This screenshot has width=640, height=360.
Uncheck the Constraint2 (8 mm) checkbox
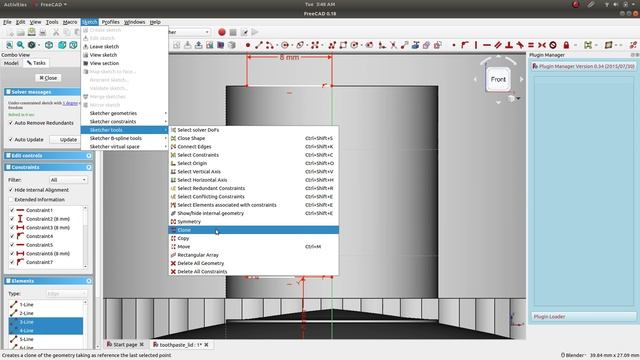[x=12, y=219]
